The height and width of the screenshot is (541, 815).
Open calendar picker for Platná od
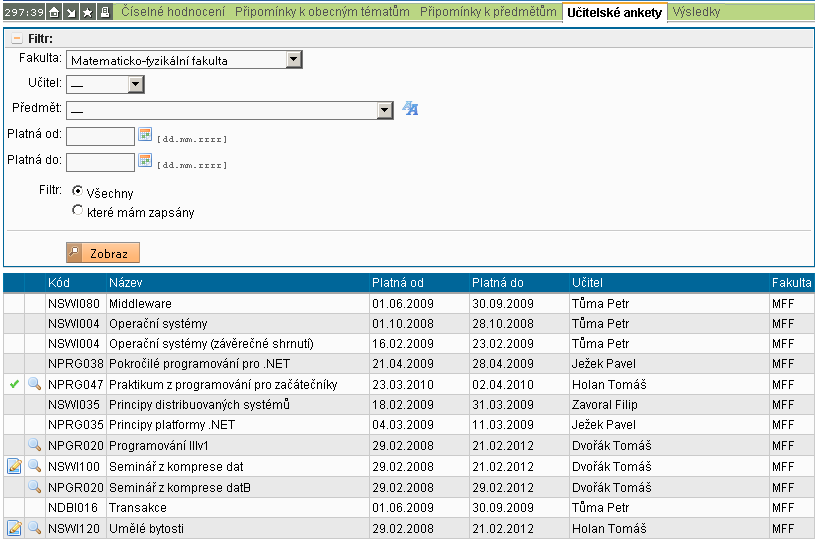(144, 135)
